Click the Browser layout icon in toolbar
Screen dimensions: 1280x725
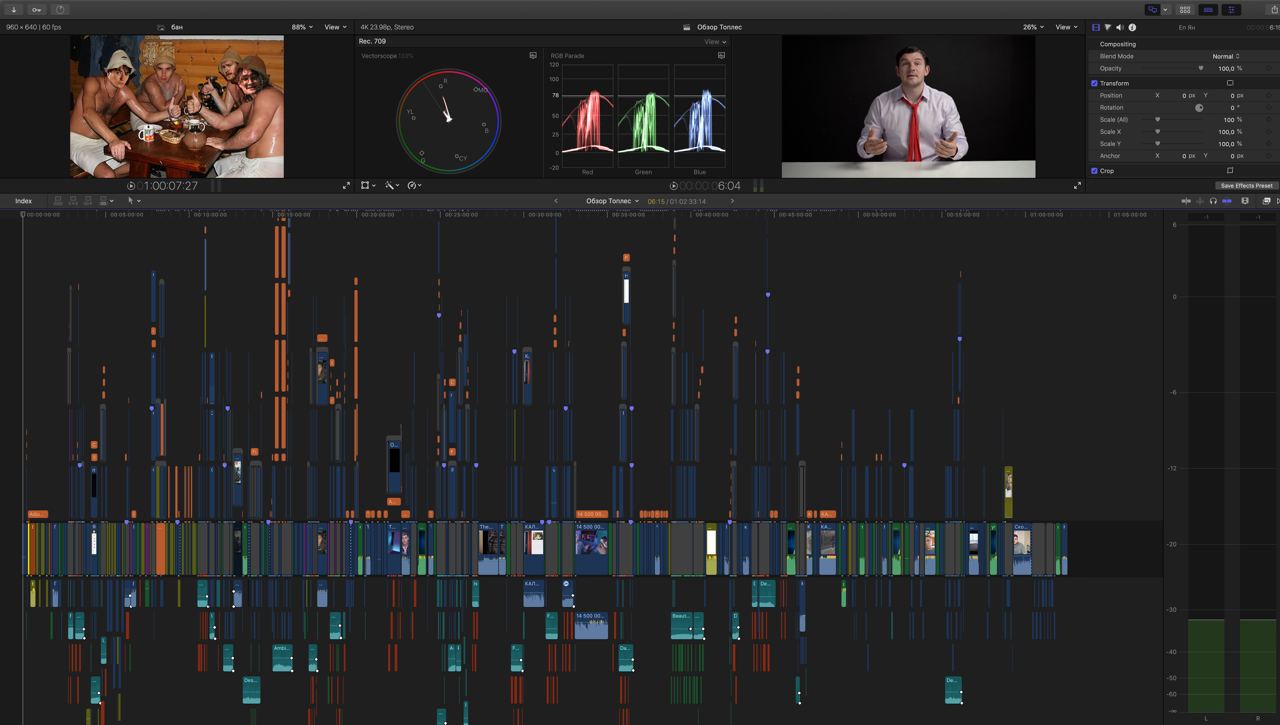tap(1153, 9)
